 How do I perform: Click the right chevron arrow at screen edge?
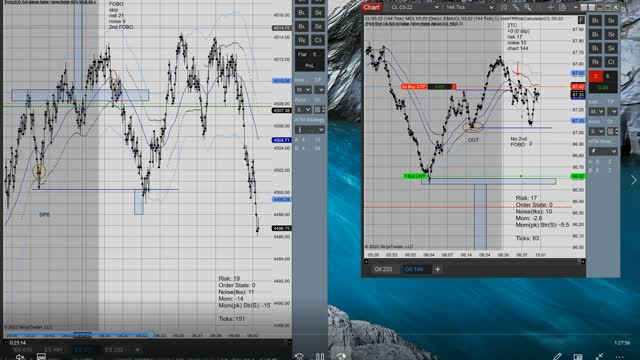pyautogui.click(x=633, y=180)
